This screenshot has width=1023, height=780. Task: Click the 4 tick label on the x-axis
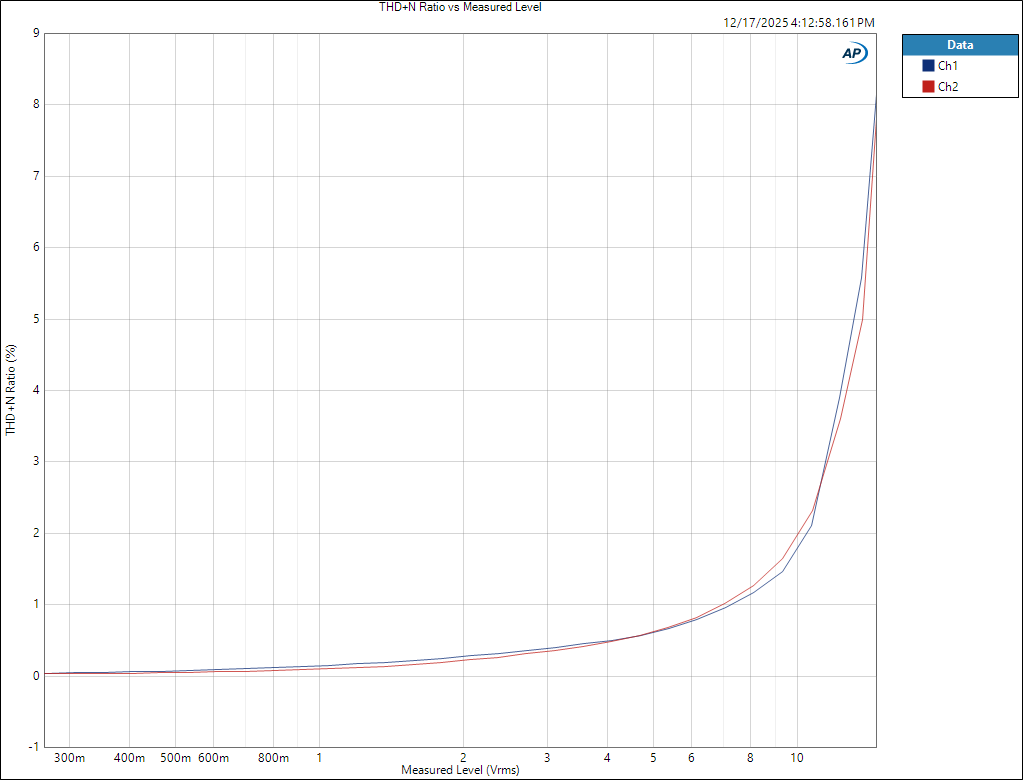click(607, 758)
